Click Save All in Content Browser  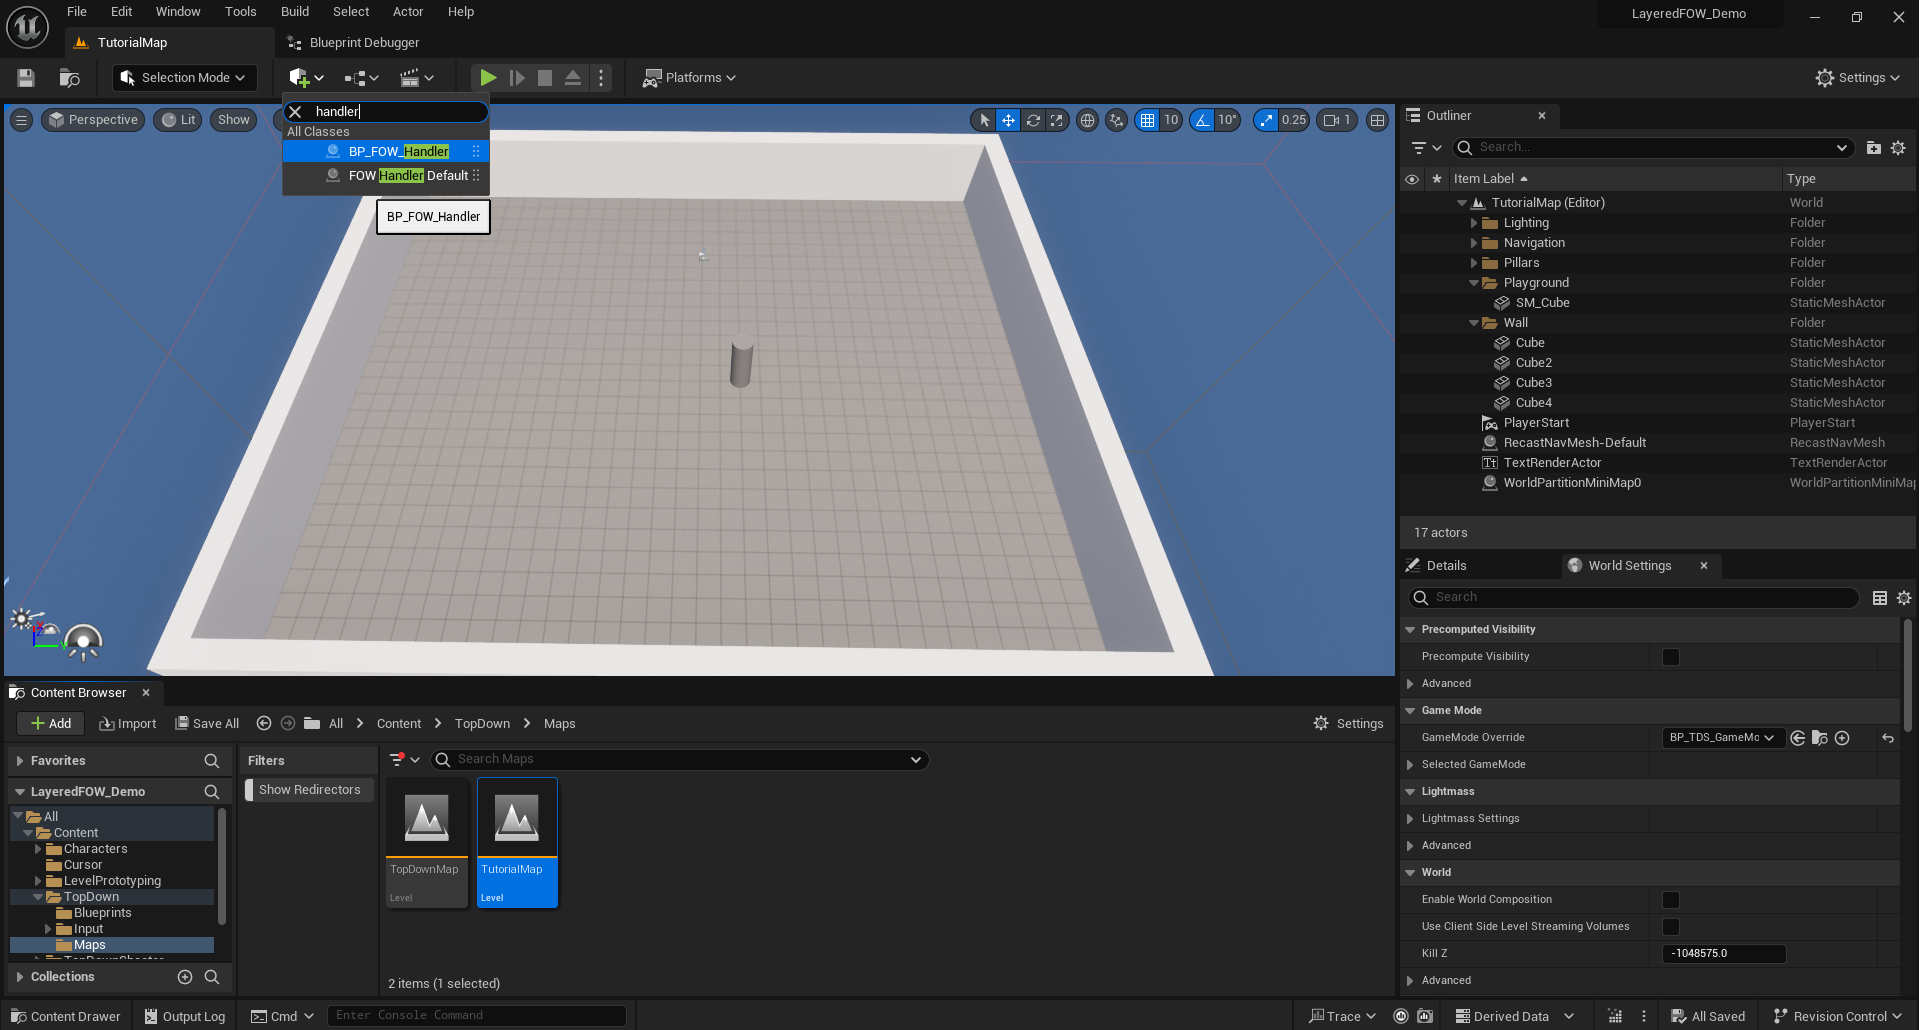[x=207, y=724]
